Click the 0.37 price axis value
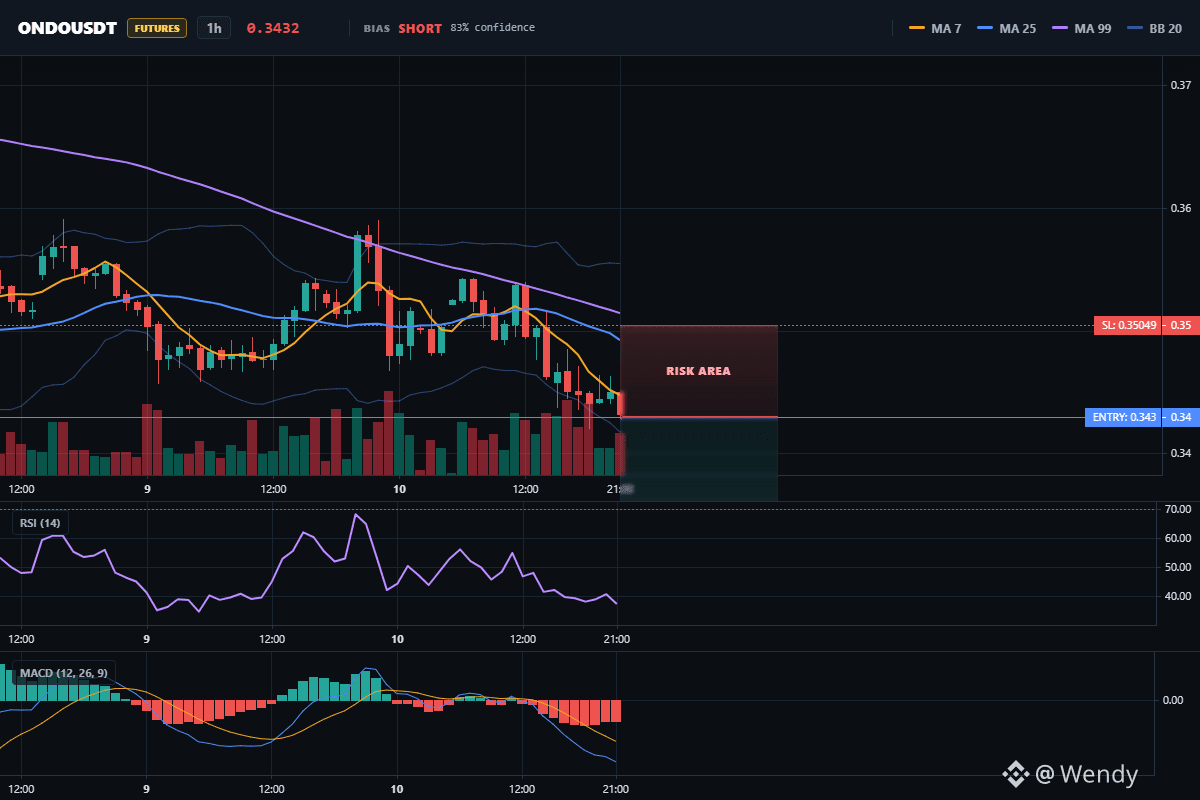The width and height of the screenshot is (1200, 800). click(x=1180, y=85)
